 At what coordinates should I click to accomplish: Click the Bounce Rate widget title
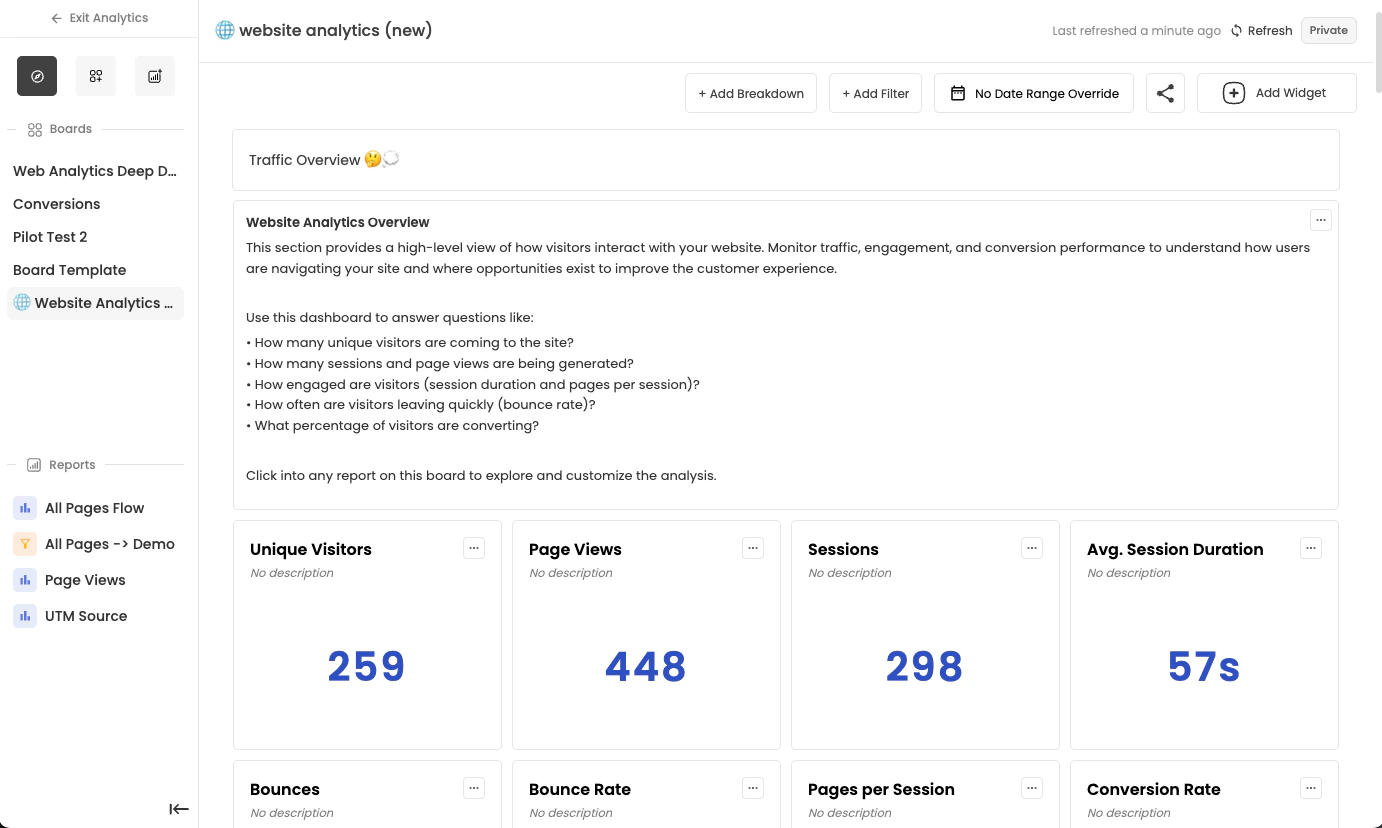580,789
